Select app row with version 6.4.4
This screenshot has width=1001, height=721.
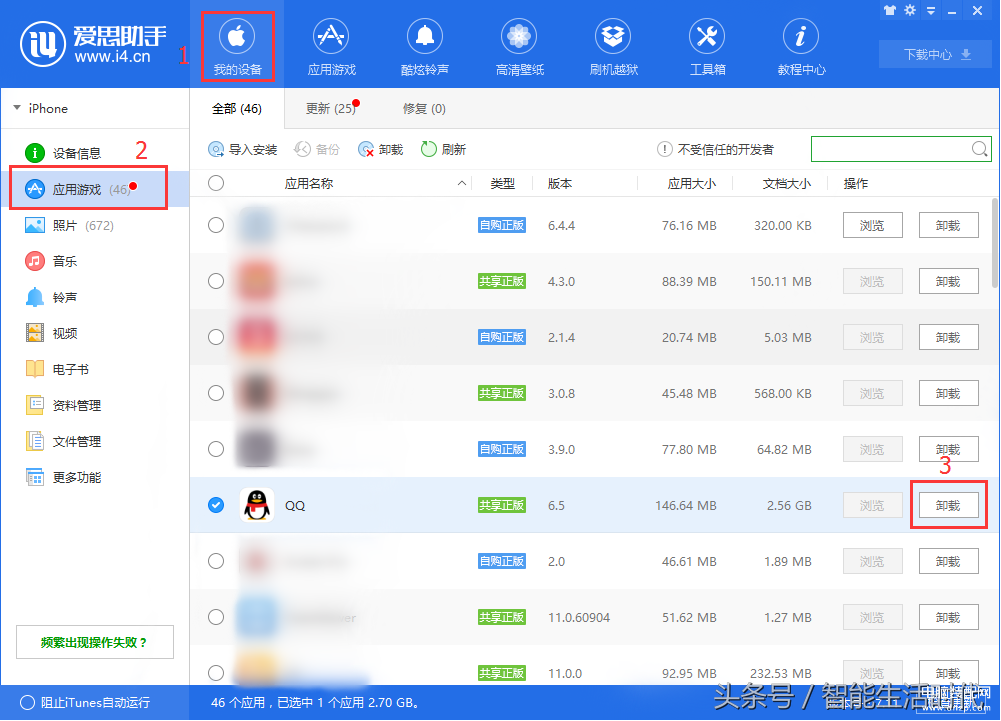pos(216,225)
